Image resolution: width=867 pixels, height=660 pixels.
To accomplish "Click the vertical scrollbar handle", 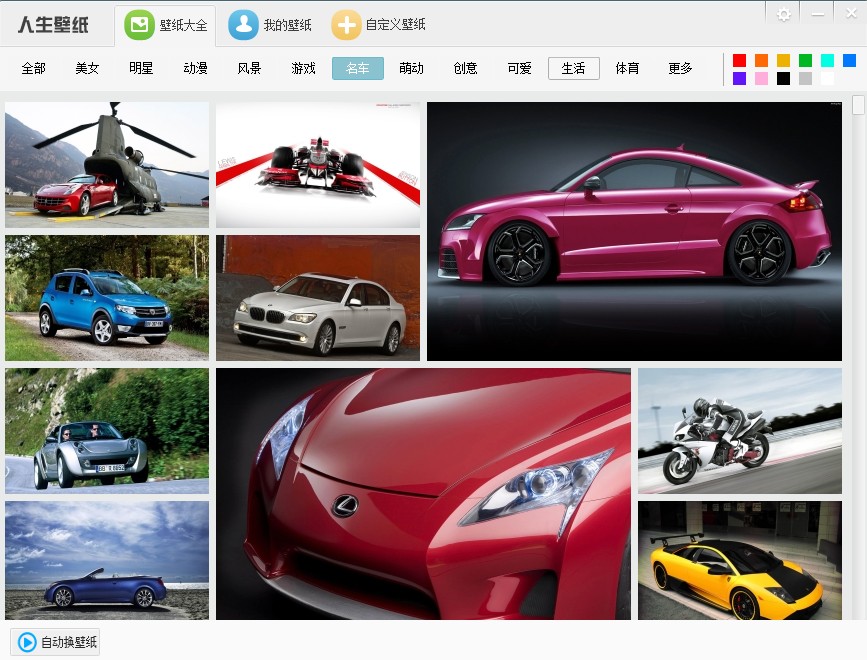I will pos(858,106).
